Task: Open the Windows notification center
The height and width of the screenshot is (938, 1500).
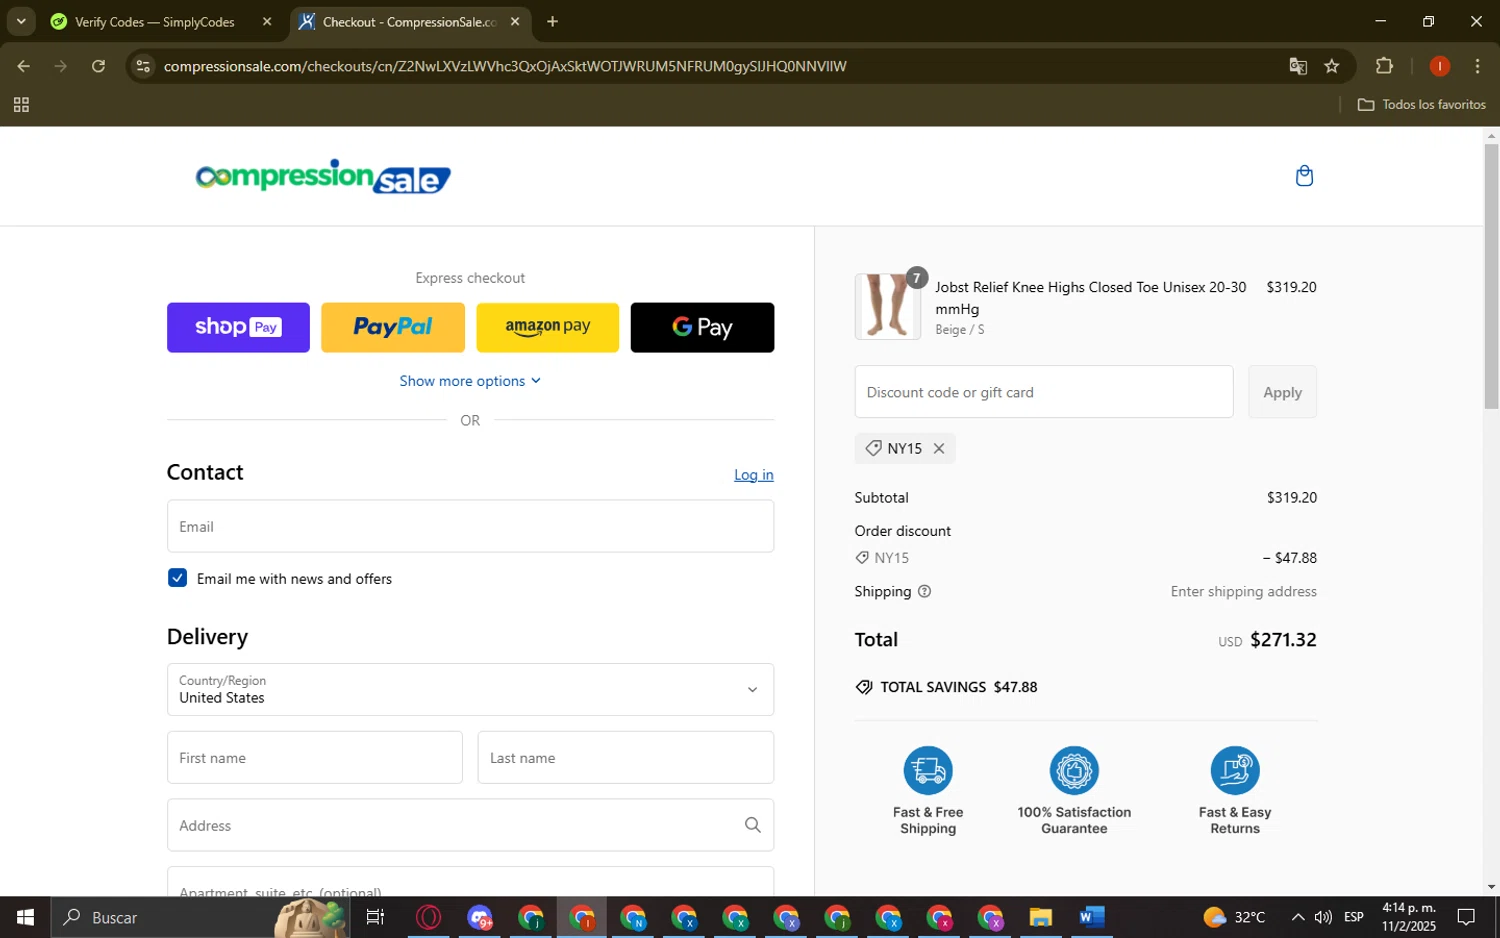Action: tap(1466, 917)
